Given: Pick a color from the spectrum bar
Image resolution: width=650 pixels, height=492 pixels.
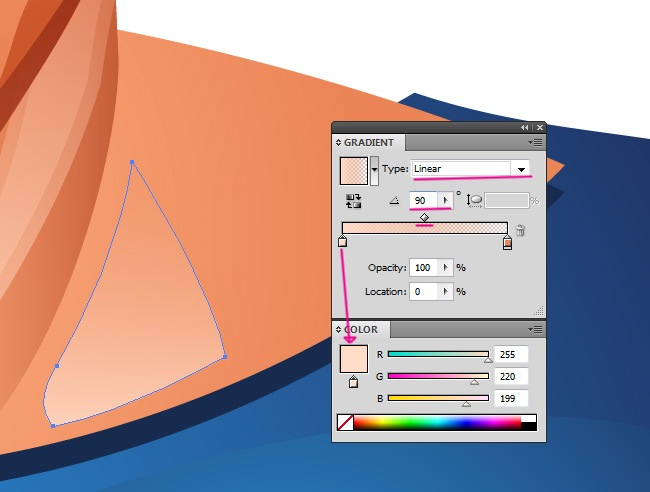Looking at the screenshot, I should tap(437, 422).
